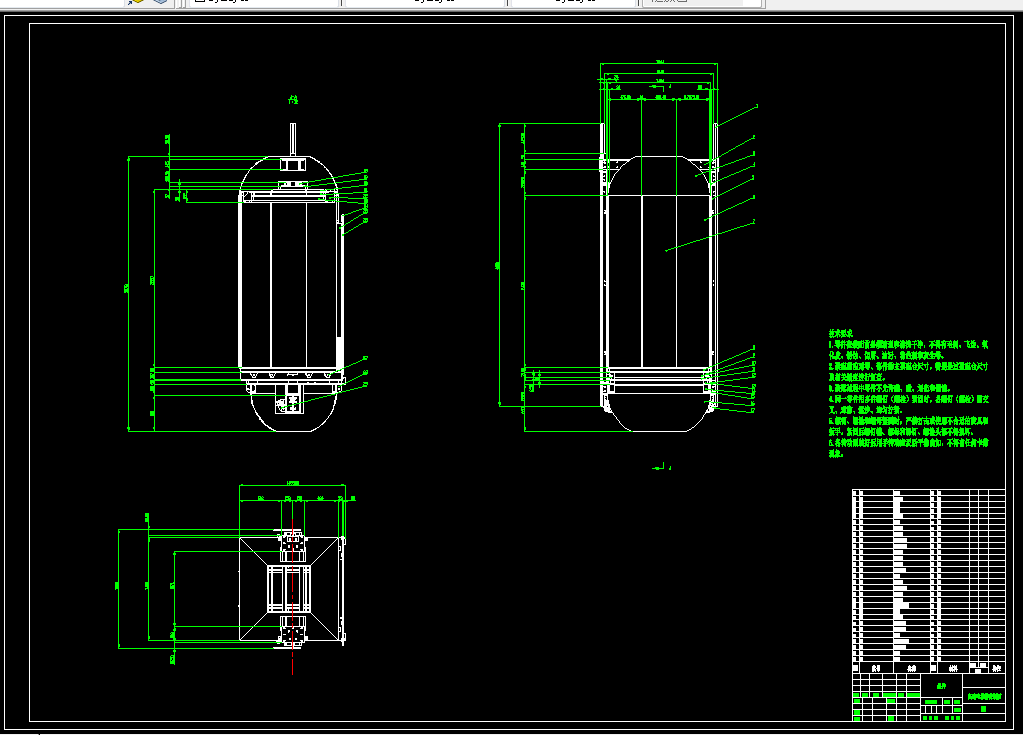The height and width of the screenshot is (735, 1023).
Task: Click the parts list header row
Action: coord(928,668)
